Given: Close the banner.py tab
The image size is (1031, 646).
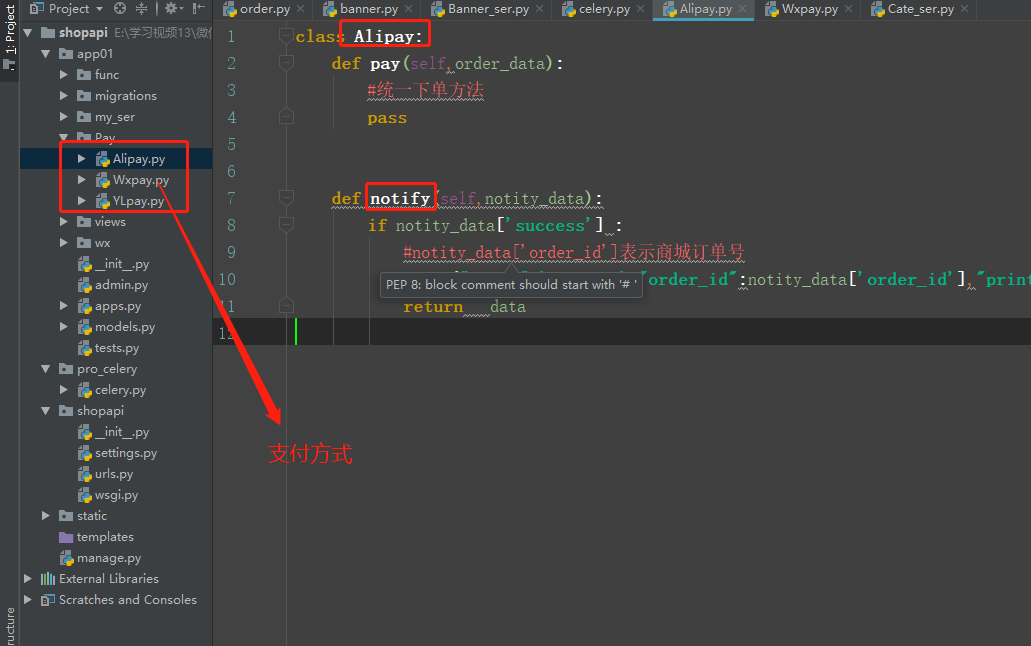Looking at the screenshot, I should [407, 9].
